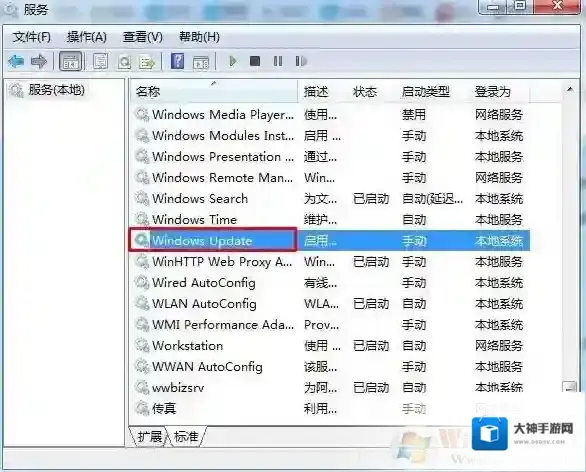The image size is (586, 472).
Task: Sort by the 登录为 column header
Action: 493,92
